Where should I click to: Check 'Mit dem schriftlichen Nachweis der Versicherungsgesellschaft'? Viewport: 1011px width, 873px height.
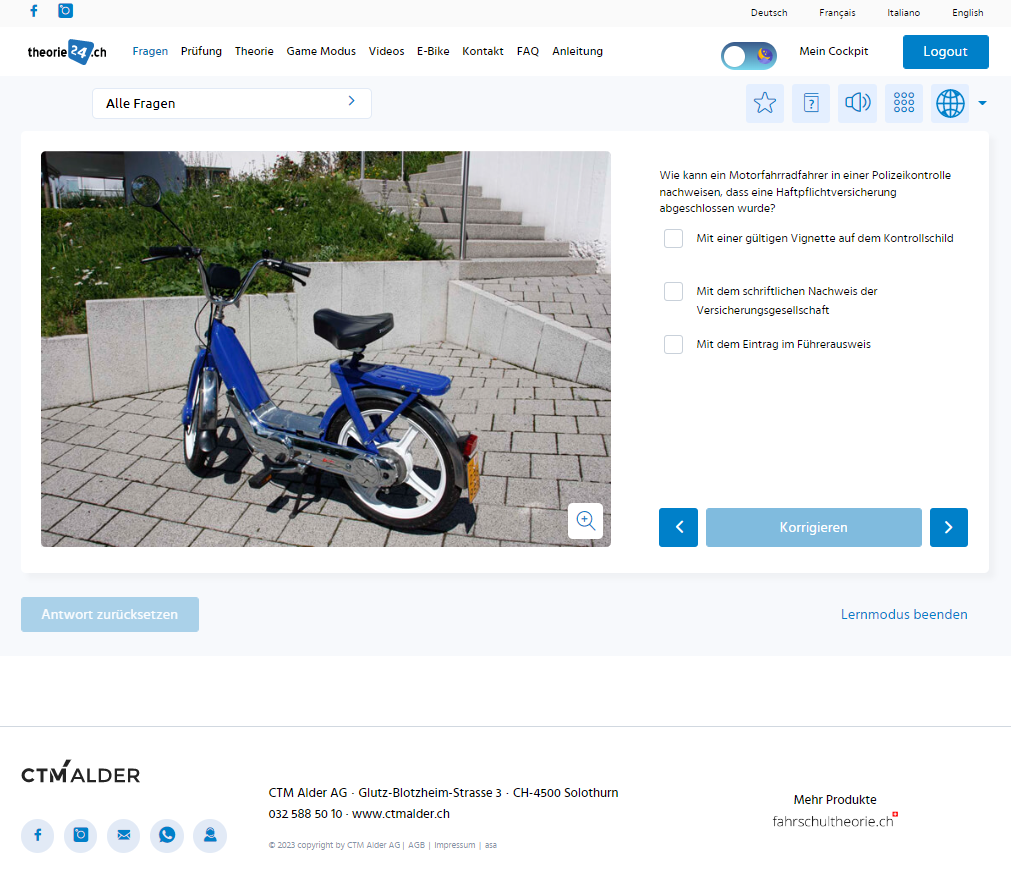[x=673, y=291]
